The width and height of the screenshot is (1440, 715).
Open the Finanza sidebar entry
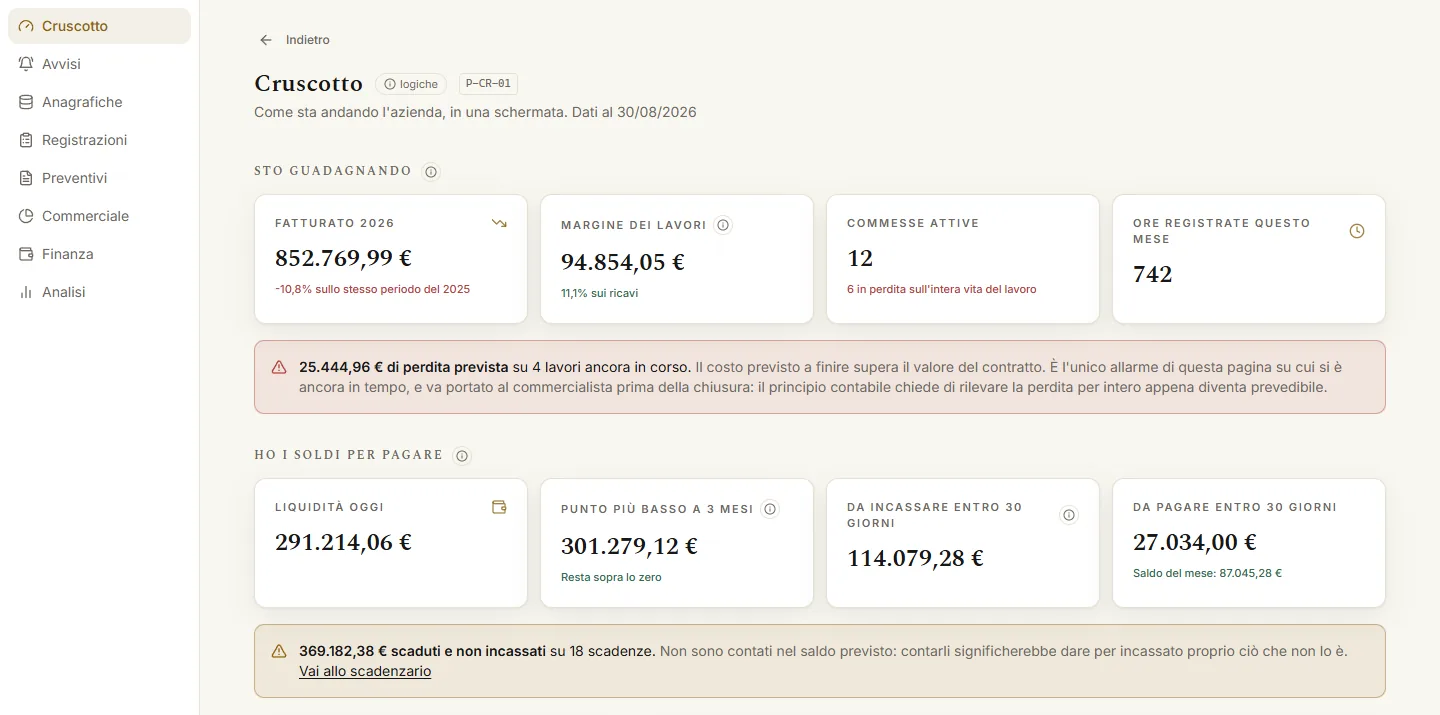point(99,254)
